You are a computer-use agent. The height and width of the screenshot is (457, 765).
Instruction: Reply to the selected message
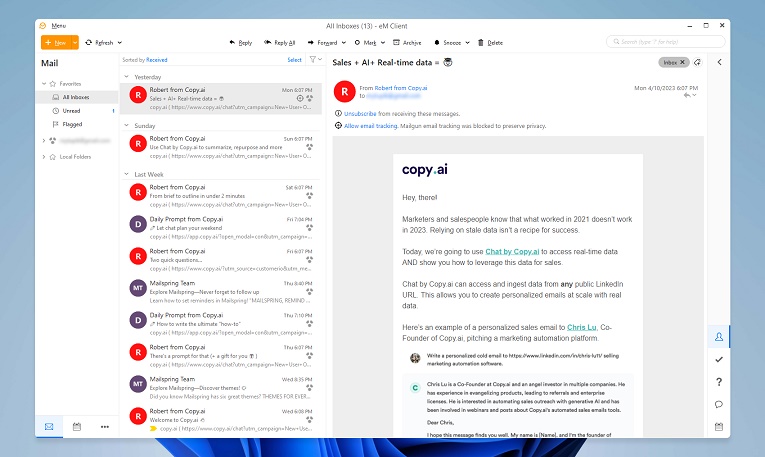point(241,42)
